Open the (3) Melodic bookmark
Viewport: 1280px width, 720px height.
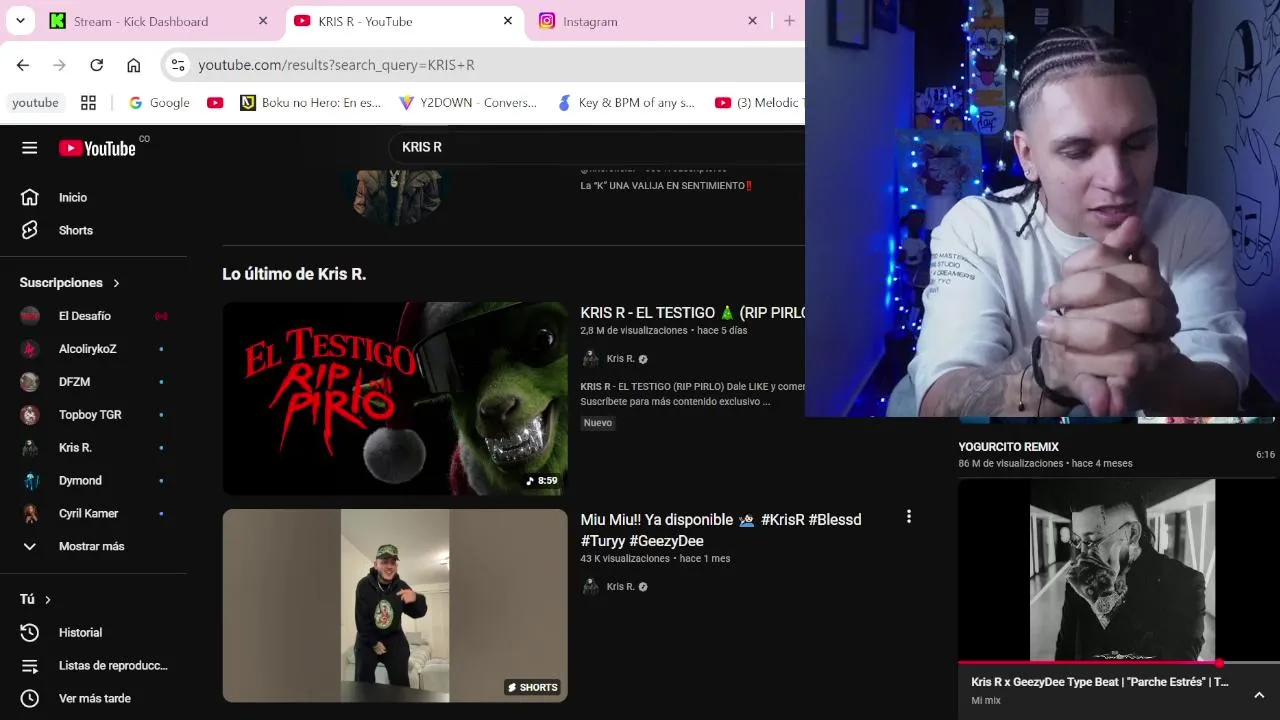point(758,102)
